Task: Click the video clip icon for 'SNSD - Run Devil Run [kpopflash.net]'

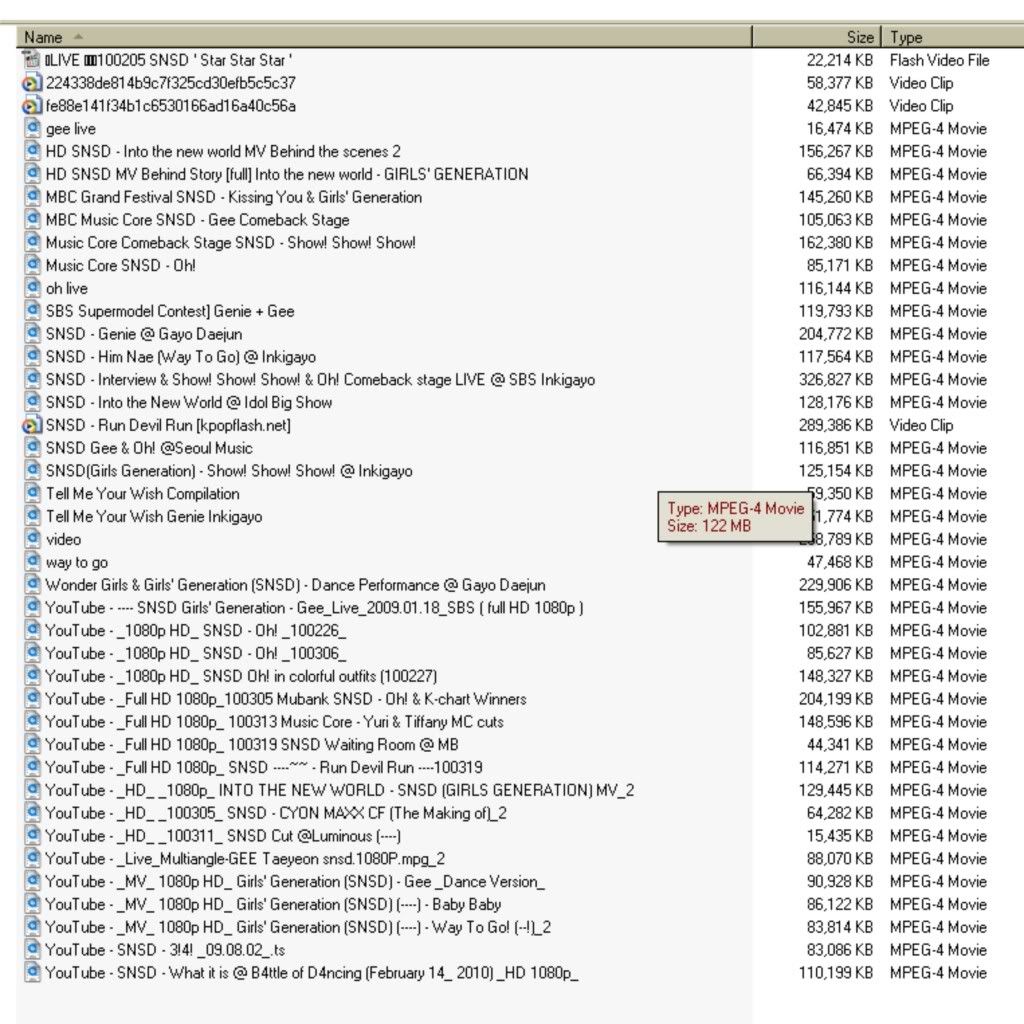Action: pyautogui.click(x=32, y=425)
